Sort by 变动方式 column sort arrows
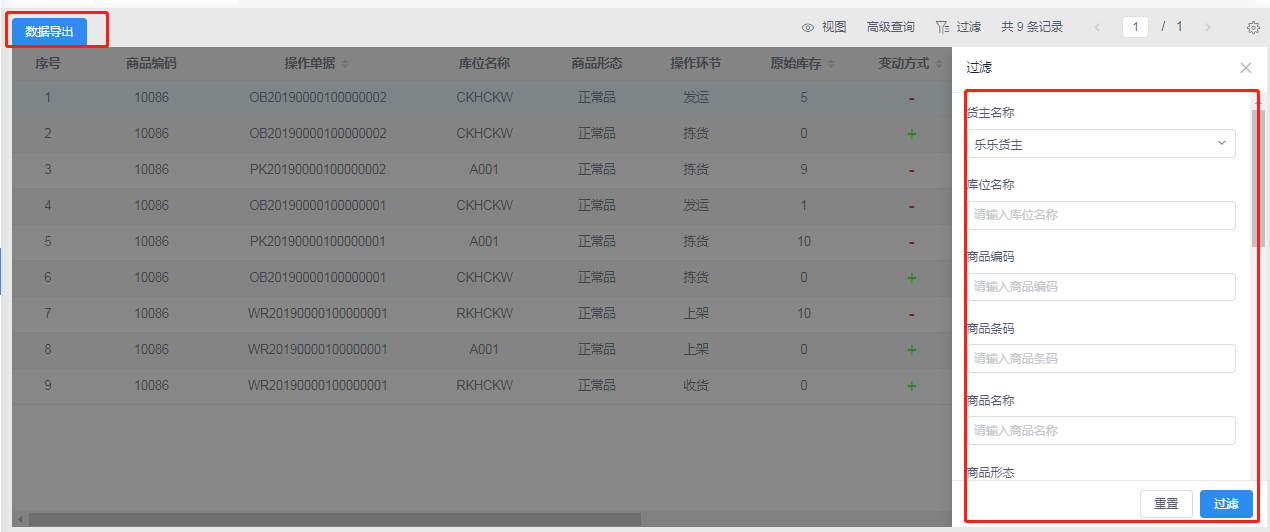The height and width of the screenshot is (532, 1270). point(939,64)
